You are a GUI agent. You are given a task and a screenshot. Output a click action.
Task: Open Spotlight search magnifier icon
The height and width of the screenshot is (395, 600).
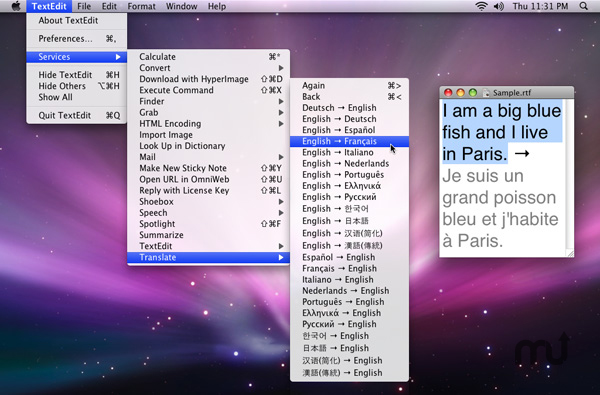[584, 6]
